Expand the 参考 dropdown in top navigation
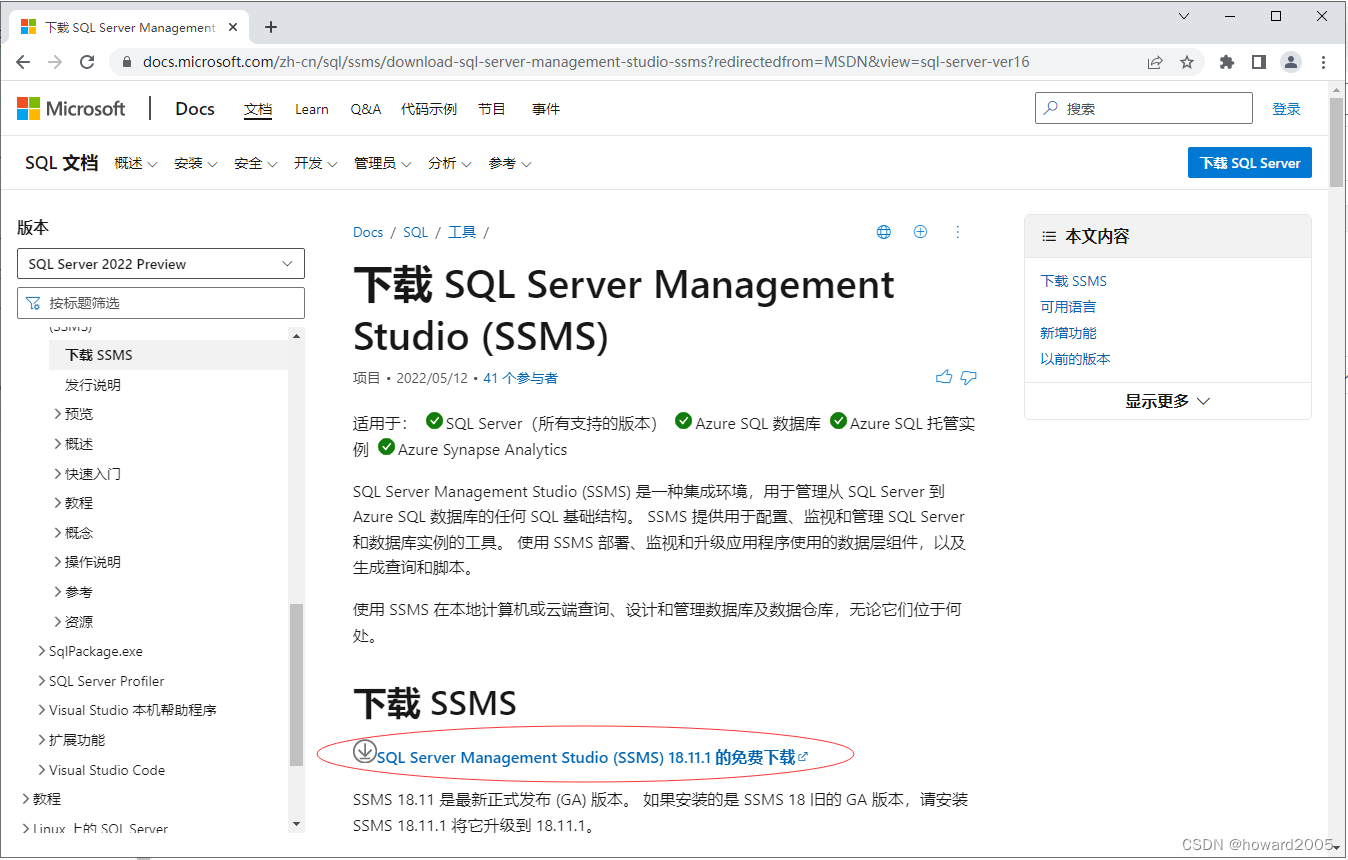 pos(510,163)
